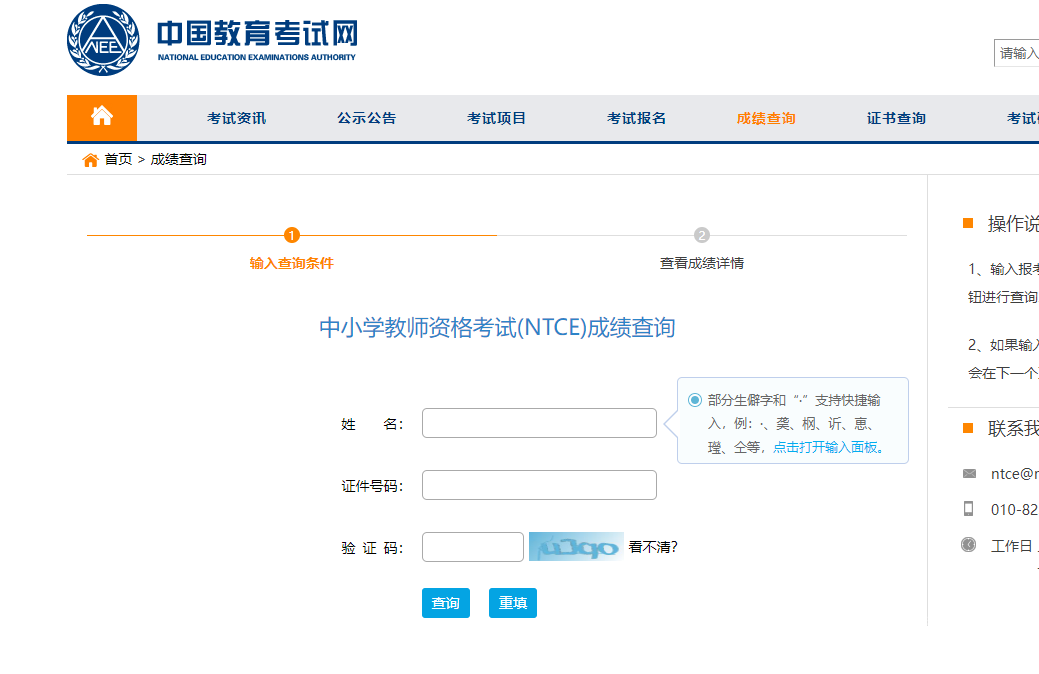The height and width of the screenshot is (674, 1039).
Task: Open the 考试项目 menu
Action: [496, 118]
